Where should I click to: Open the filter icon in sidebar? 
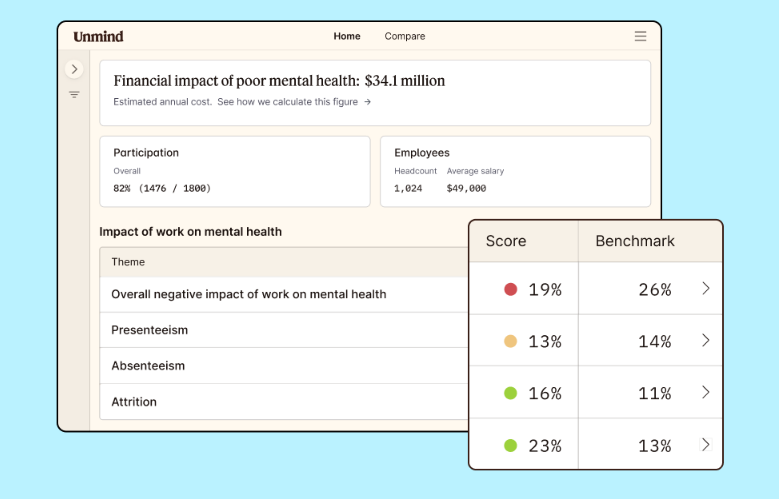74,95
